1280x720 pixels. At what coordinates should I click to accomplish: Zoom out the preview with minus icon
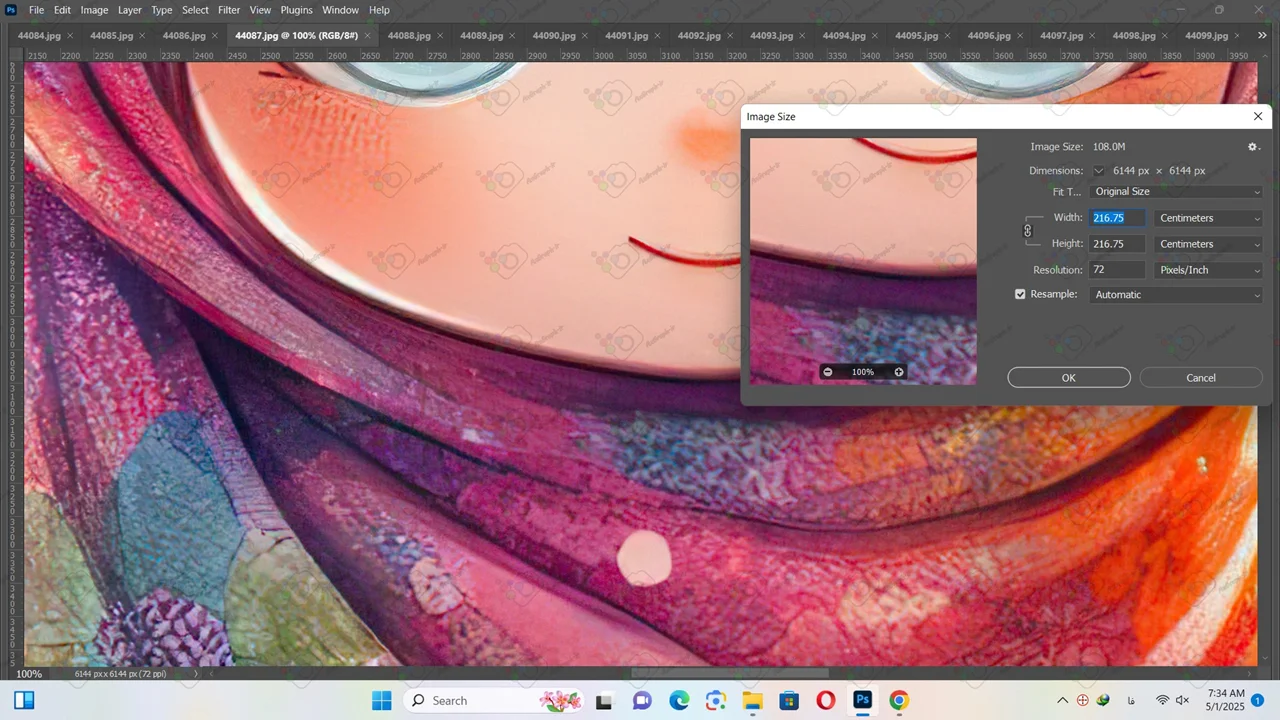828,372
